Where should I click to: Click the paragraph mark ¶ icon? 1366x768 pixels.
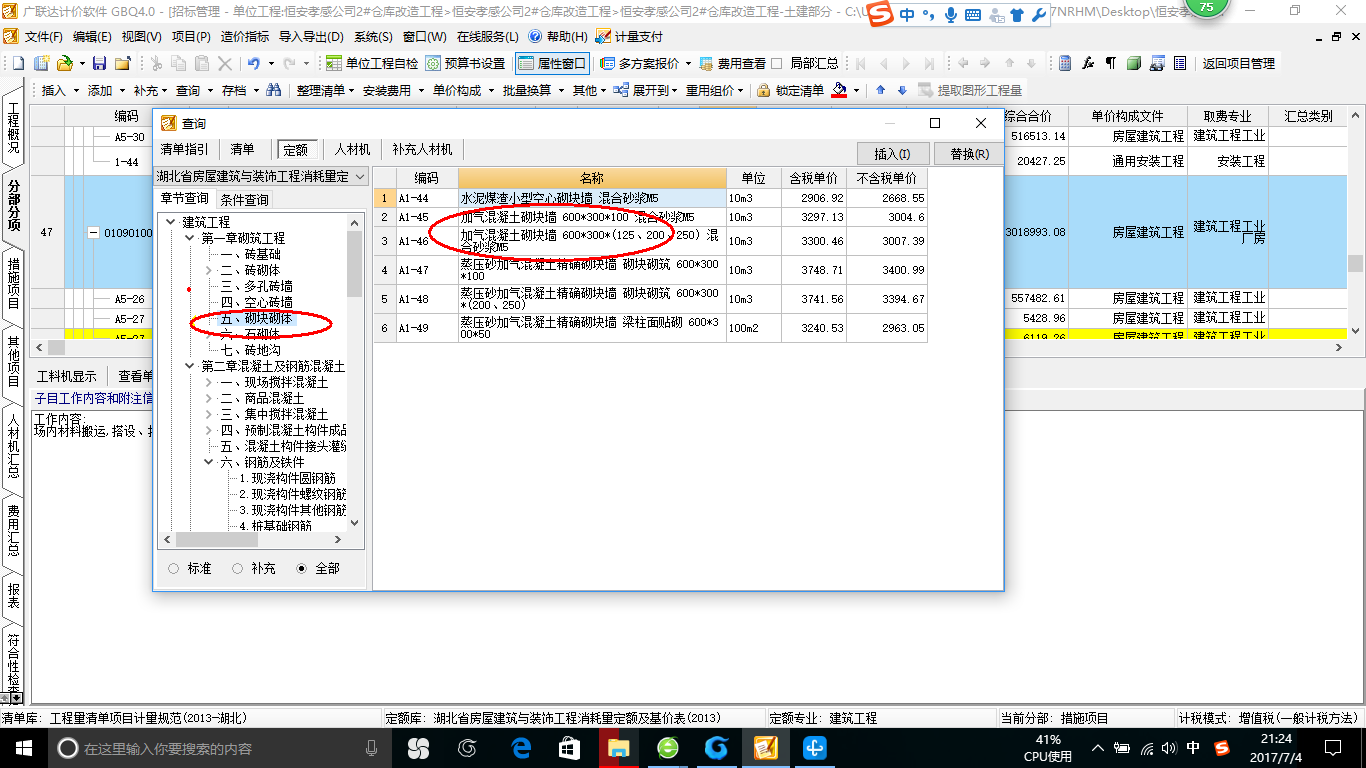[1111, 63]
